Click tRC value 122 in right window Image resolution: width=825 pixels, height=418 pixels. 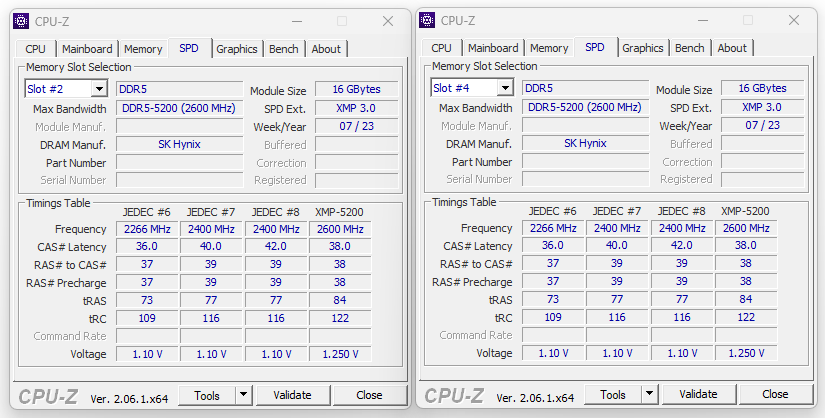[x=746, y=317]
